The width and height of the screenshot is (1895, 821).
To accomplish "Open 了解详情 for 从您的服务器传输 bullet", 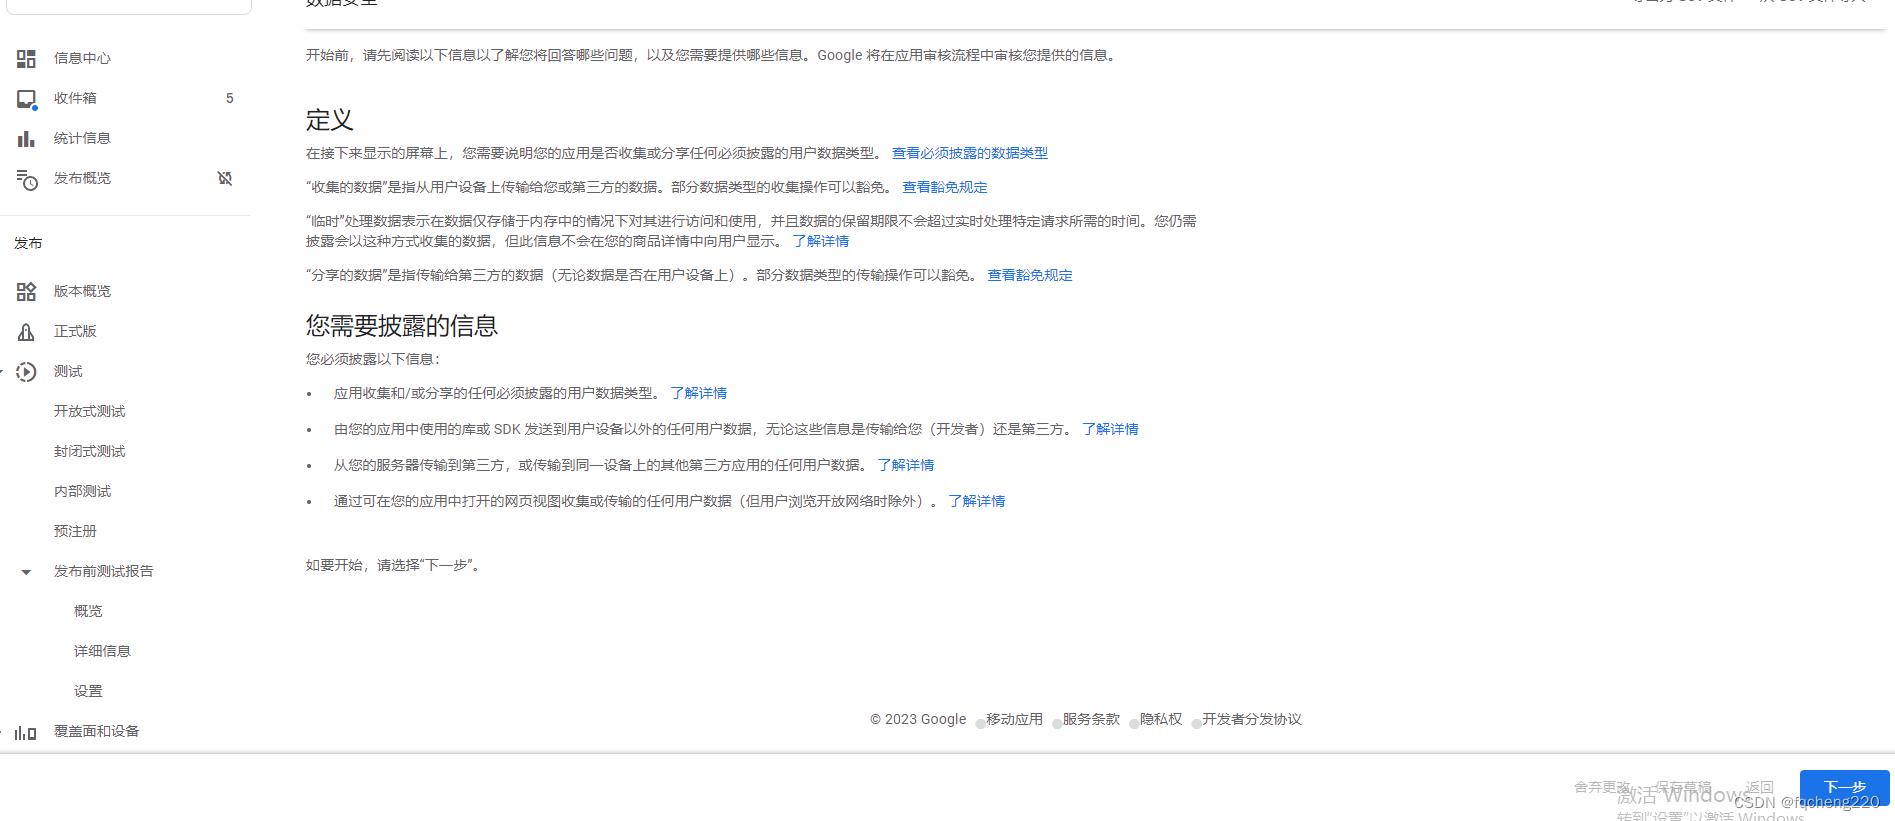I will click(x=906, y=465).
